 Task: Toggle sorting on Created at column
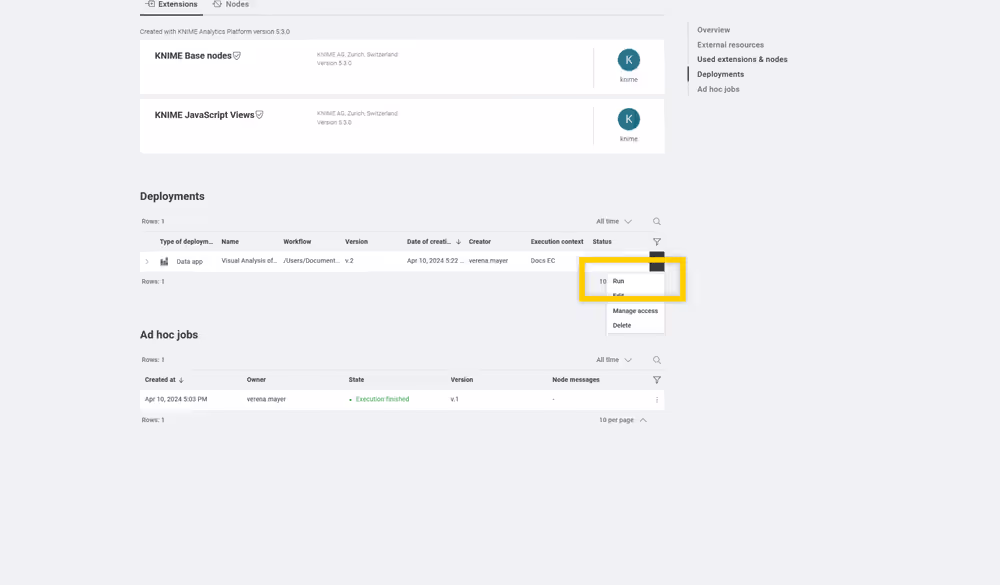(182, 380)
